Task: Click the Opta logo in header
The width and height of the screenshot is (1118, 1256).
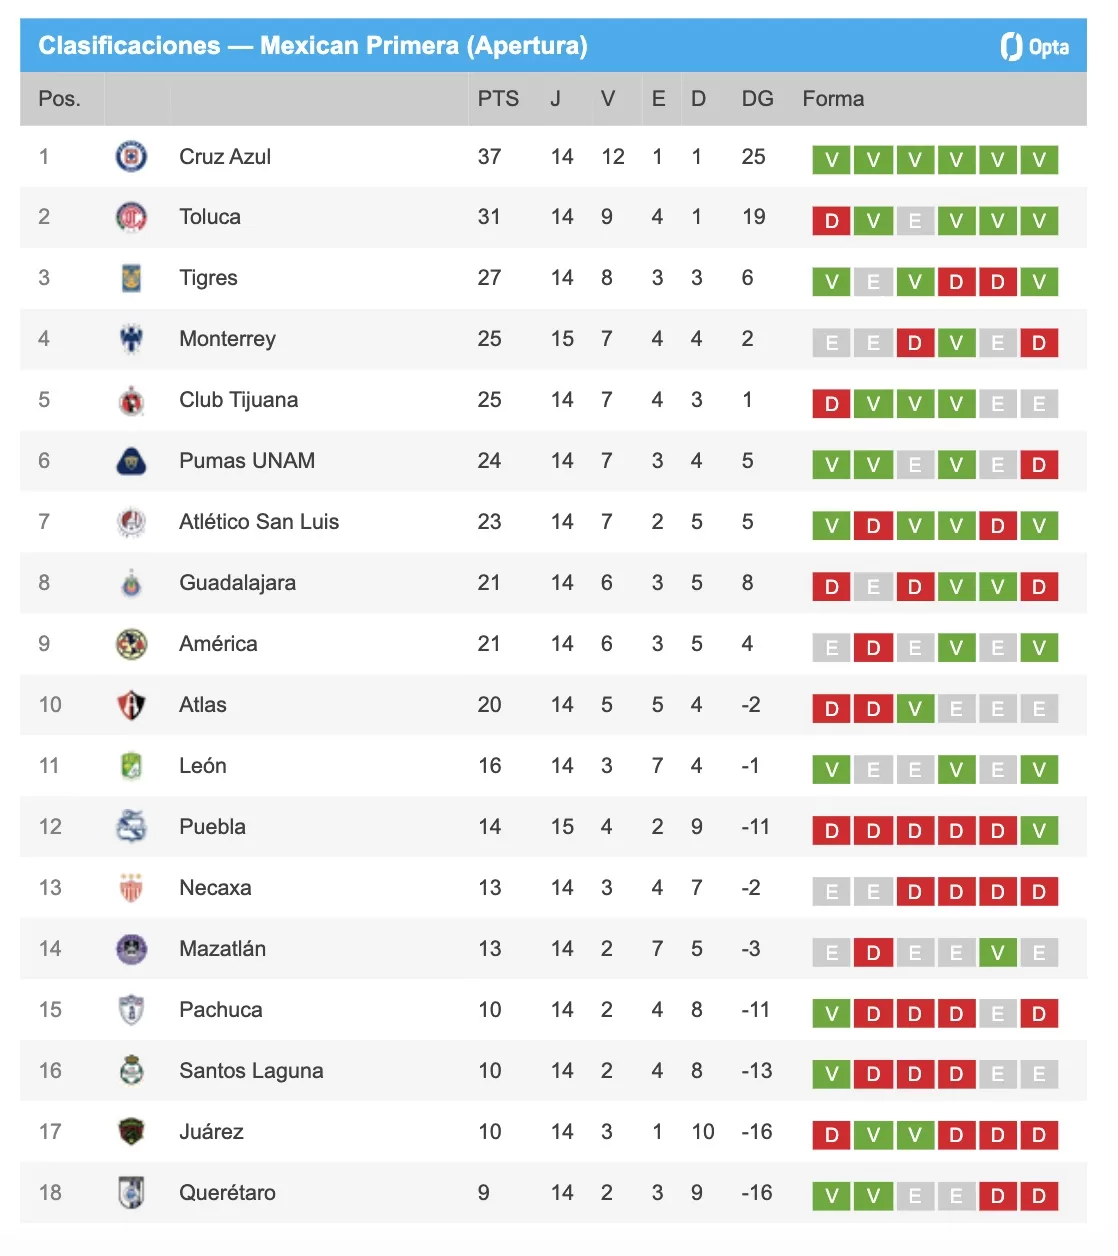Action: pyautogui.click(x=1035, y=46)
